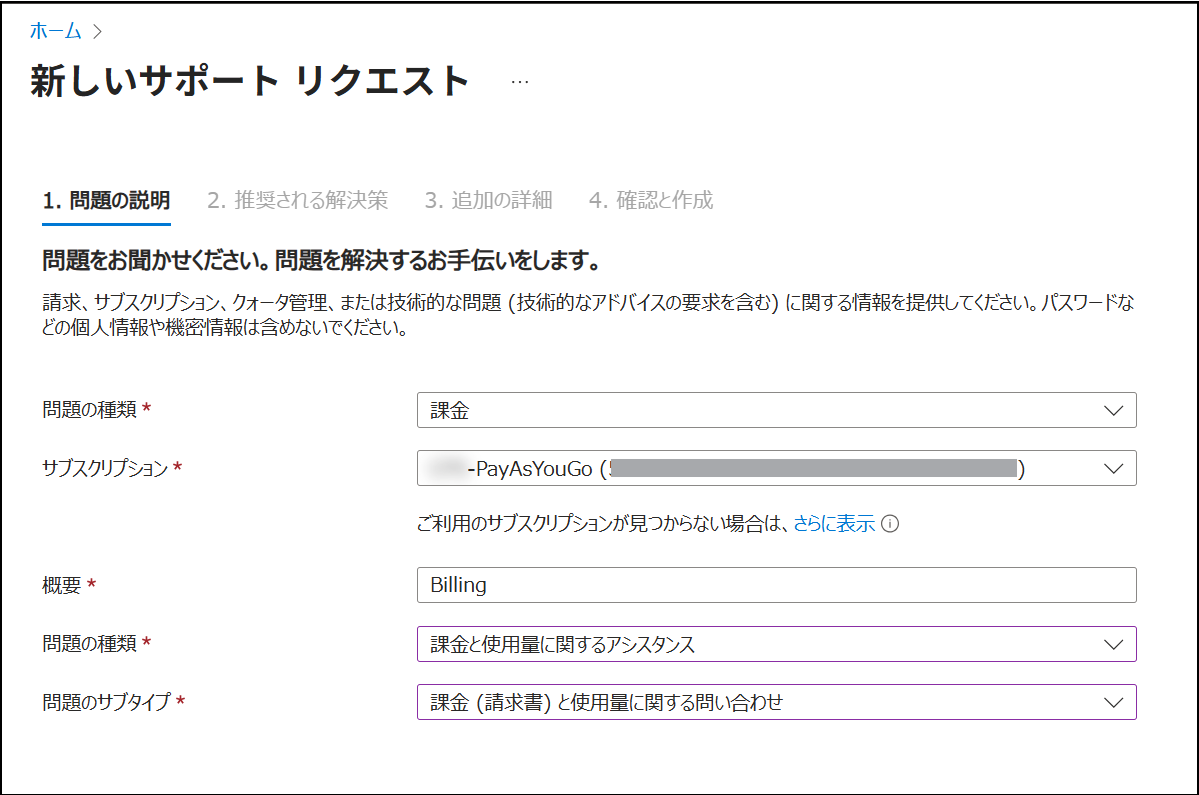Viewport: 1199px width, 795px height.
Task: Open the ホーム breadcrumb link
Action: (55, 31)
